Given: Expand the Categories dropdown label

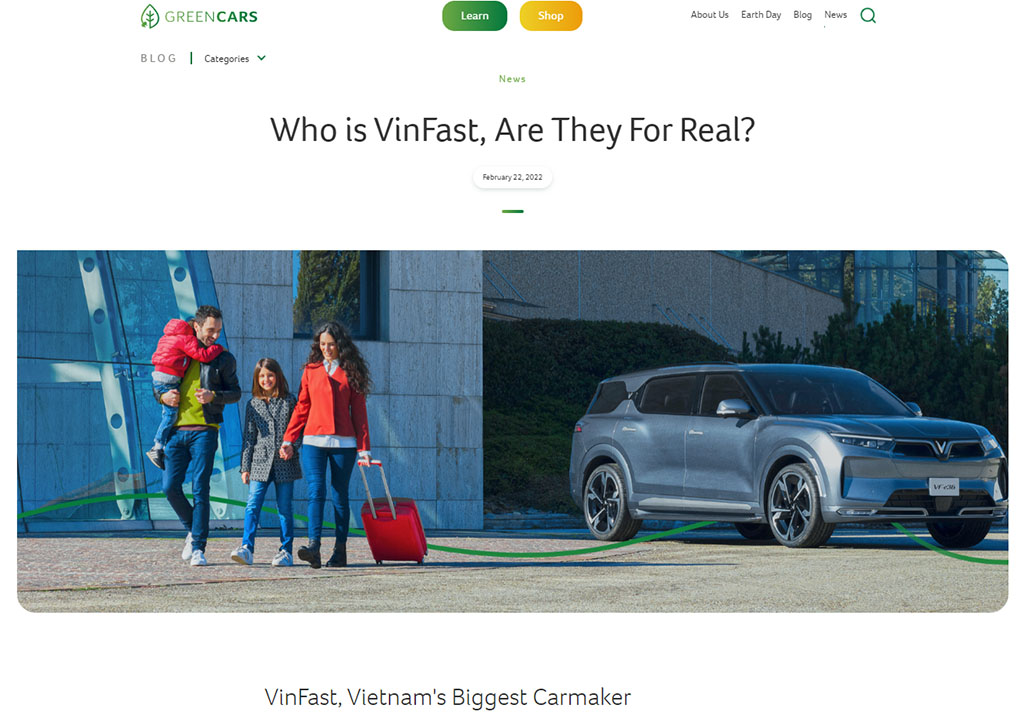Looking at the screenshot, I should click(x=227, y=59).
